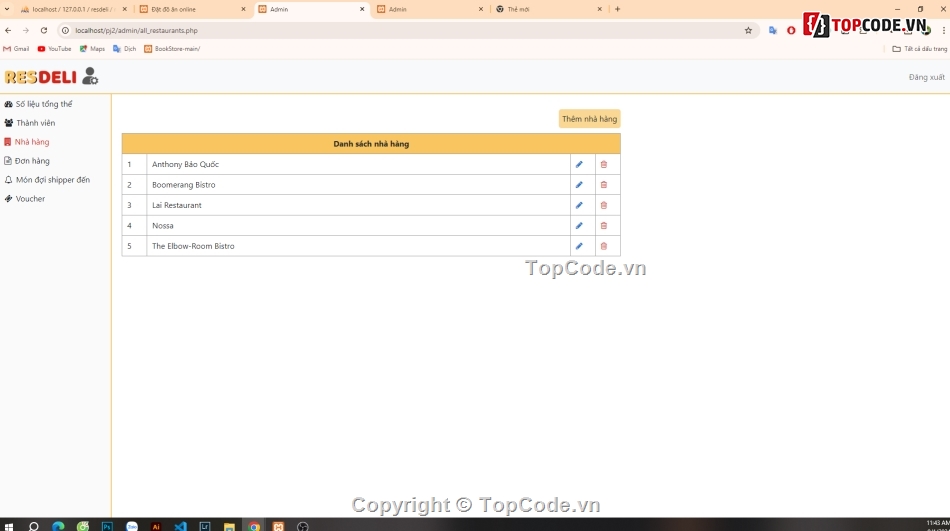Open the Voucher sidebar item
The width and height of the screenshot is (950, 531).
[x=30, y=199]
